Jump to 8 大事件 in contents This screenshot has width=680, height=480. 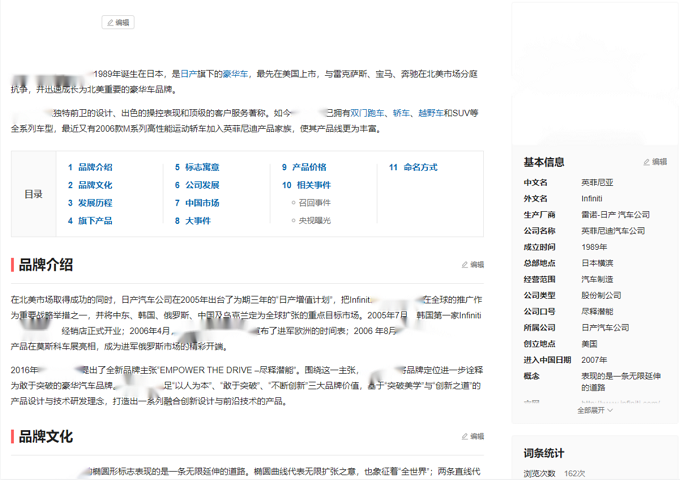point(193,221)
